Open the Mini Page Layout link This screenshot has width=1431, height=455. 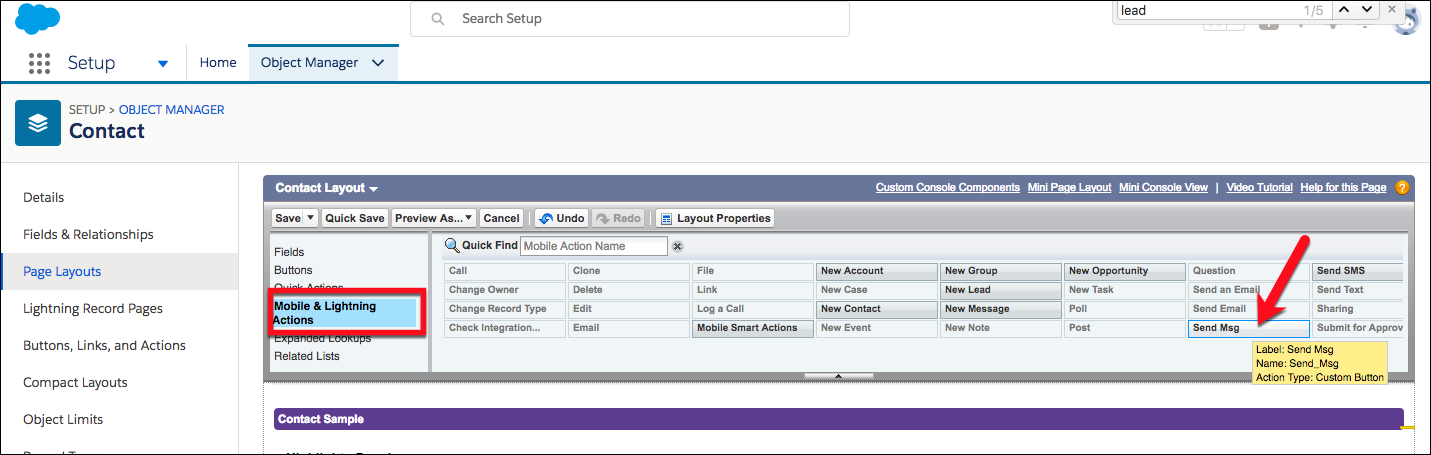click(1069, 187)
